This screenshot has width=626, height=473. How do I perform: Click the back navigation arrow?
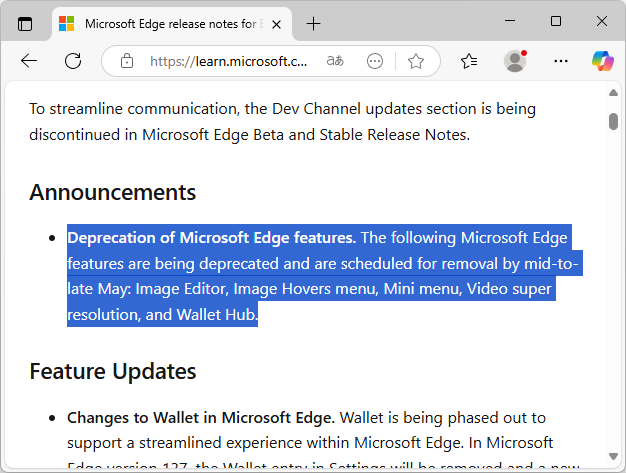pyautogui.click(x=29, y=61)
